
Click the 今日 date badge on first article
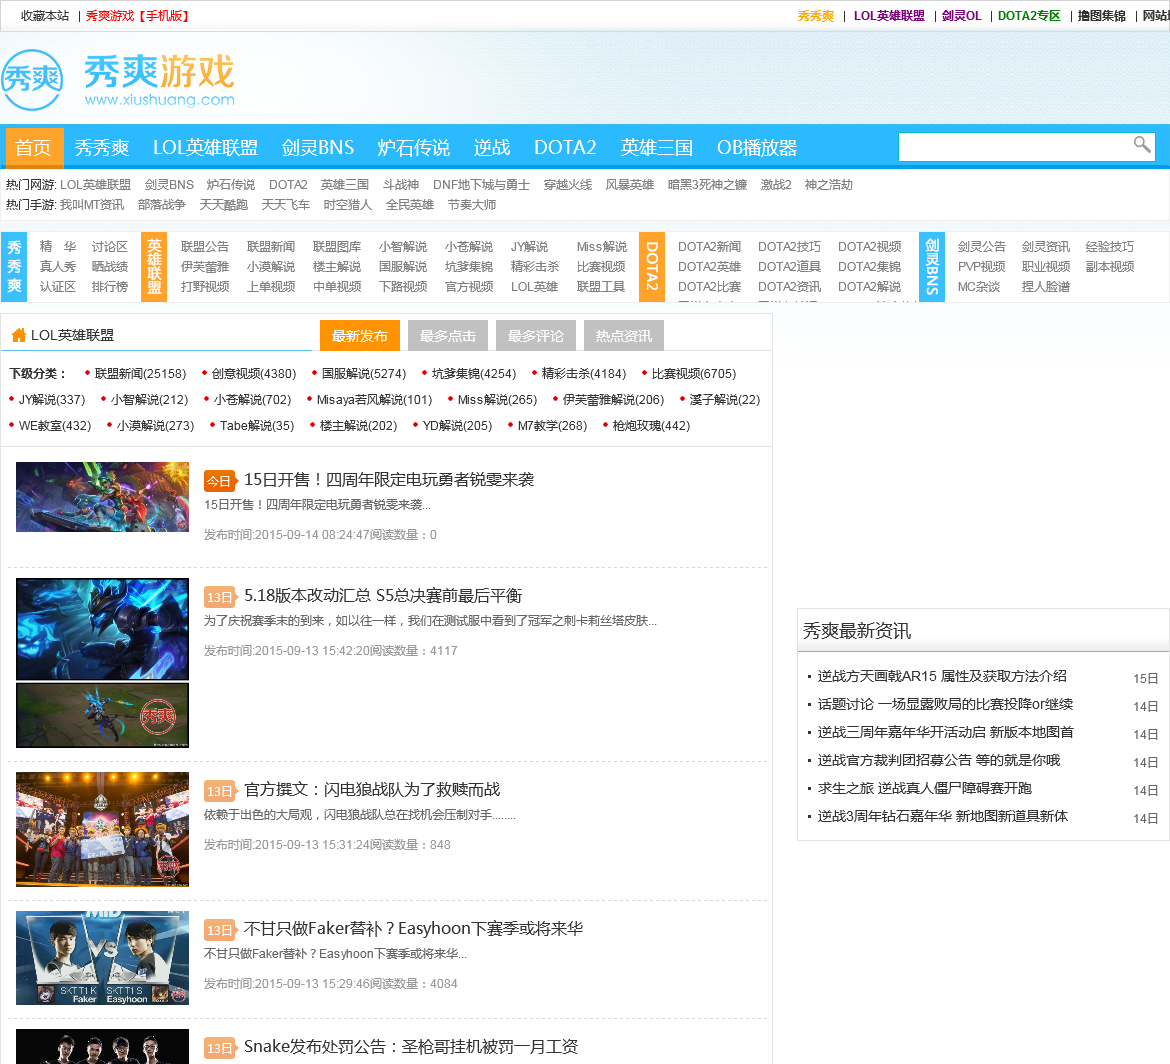(x=219, y=481)
